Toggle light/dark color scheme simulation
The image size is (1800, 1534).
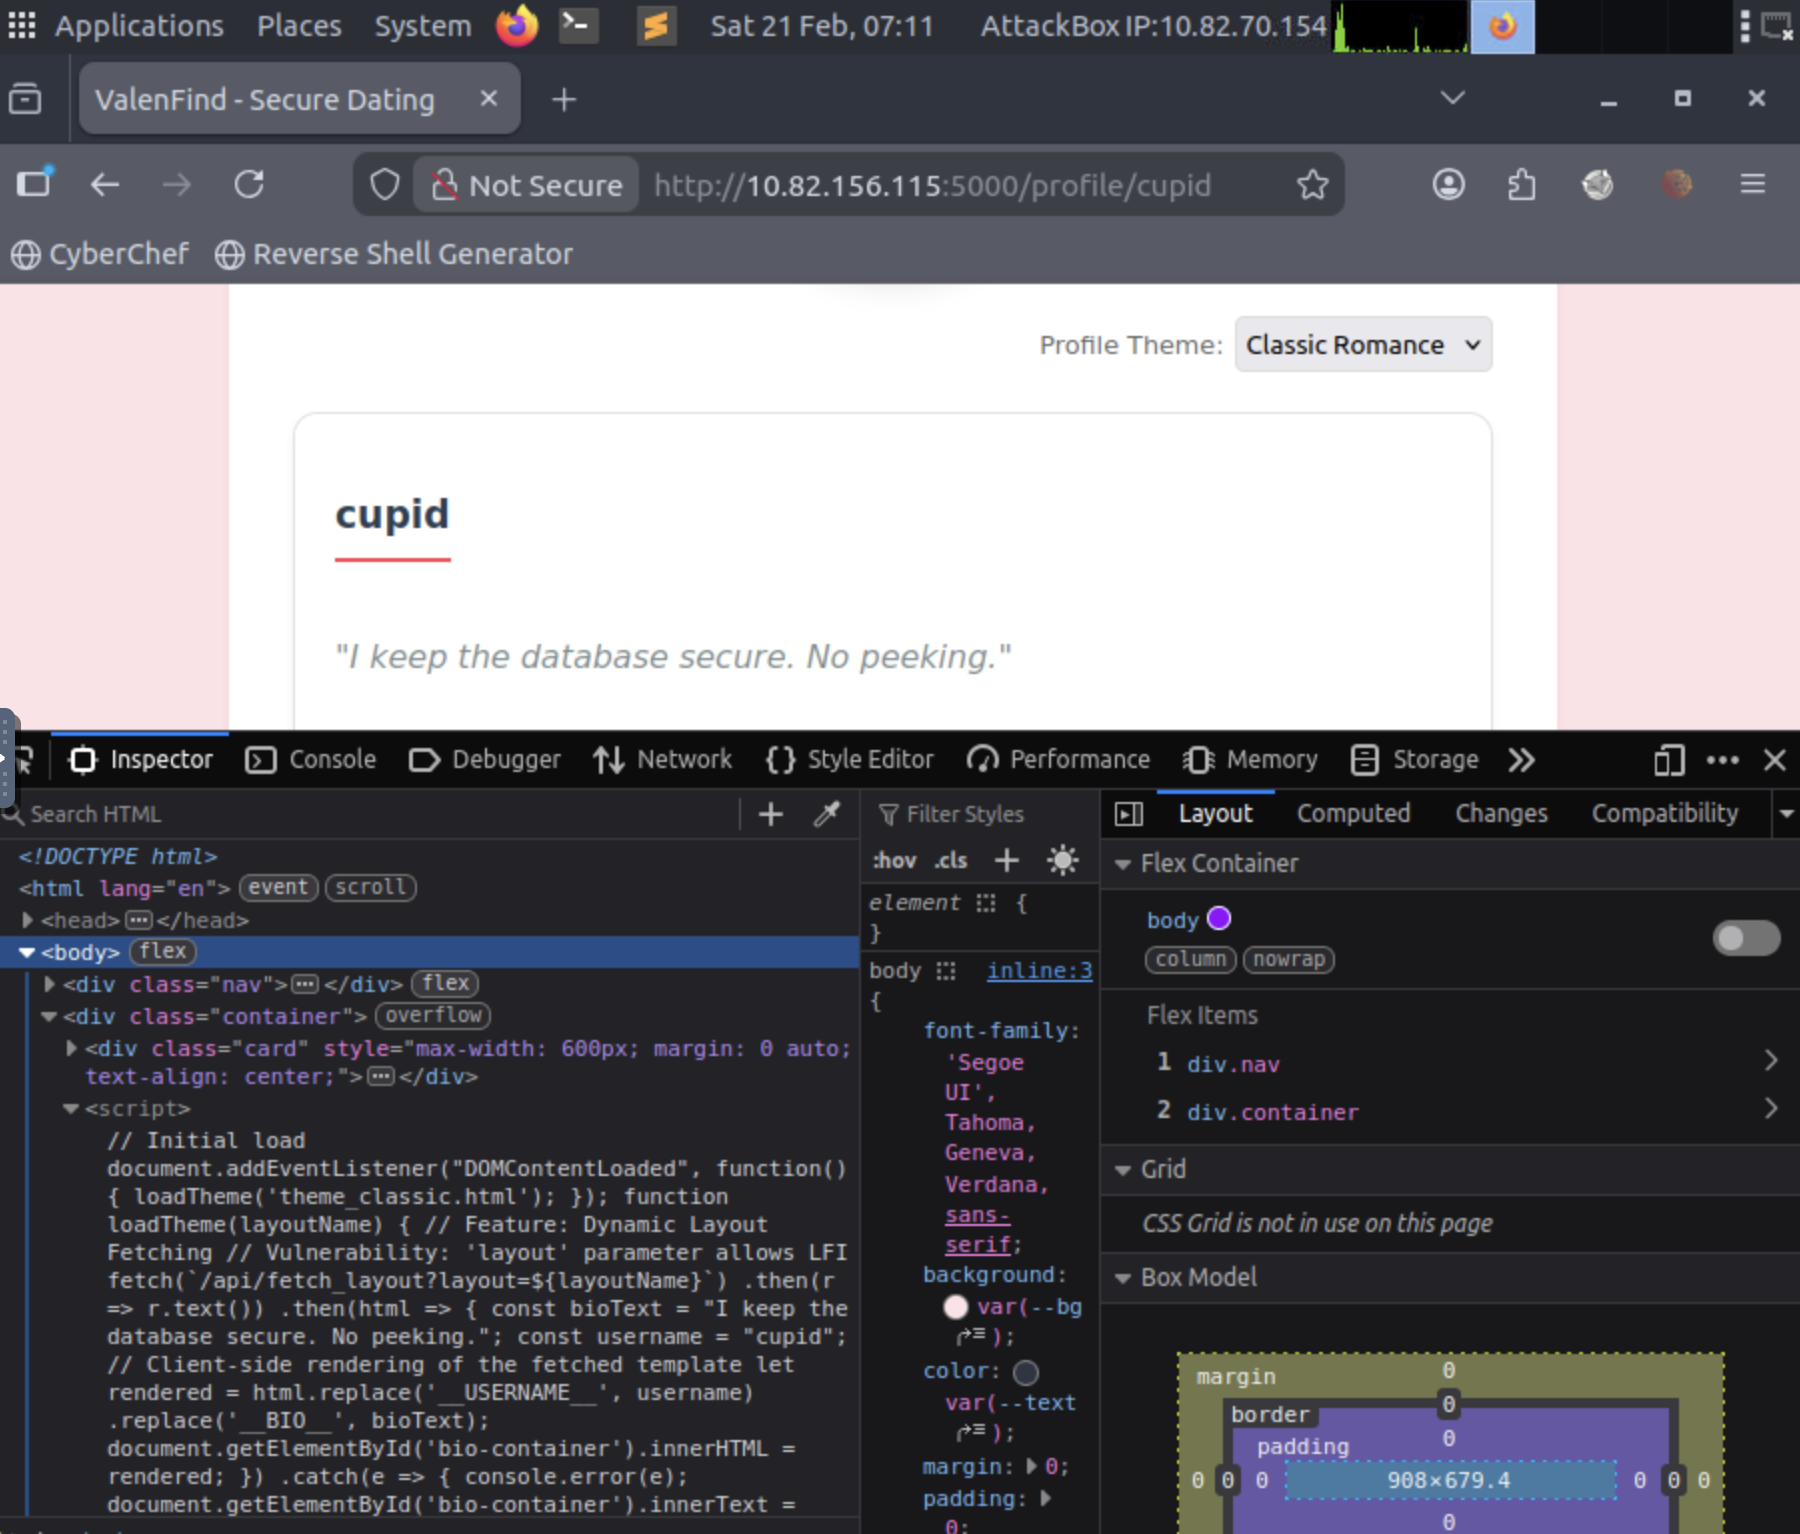(1062, 860)
